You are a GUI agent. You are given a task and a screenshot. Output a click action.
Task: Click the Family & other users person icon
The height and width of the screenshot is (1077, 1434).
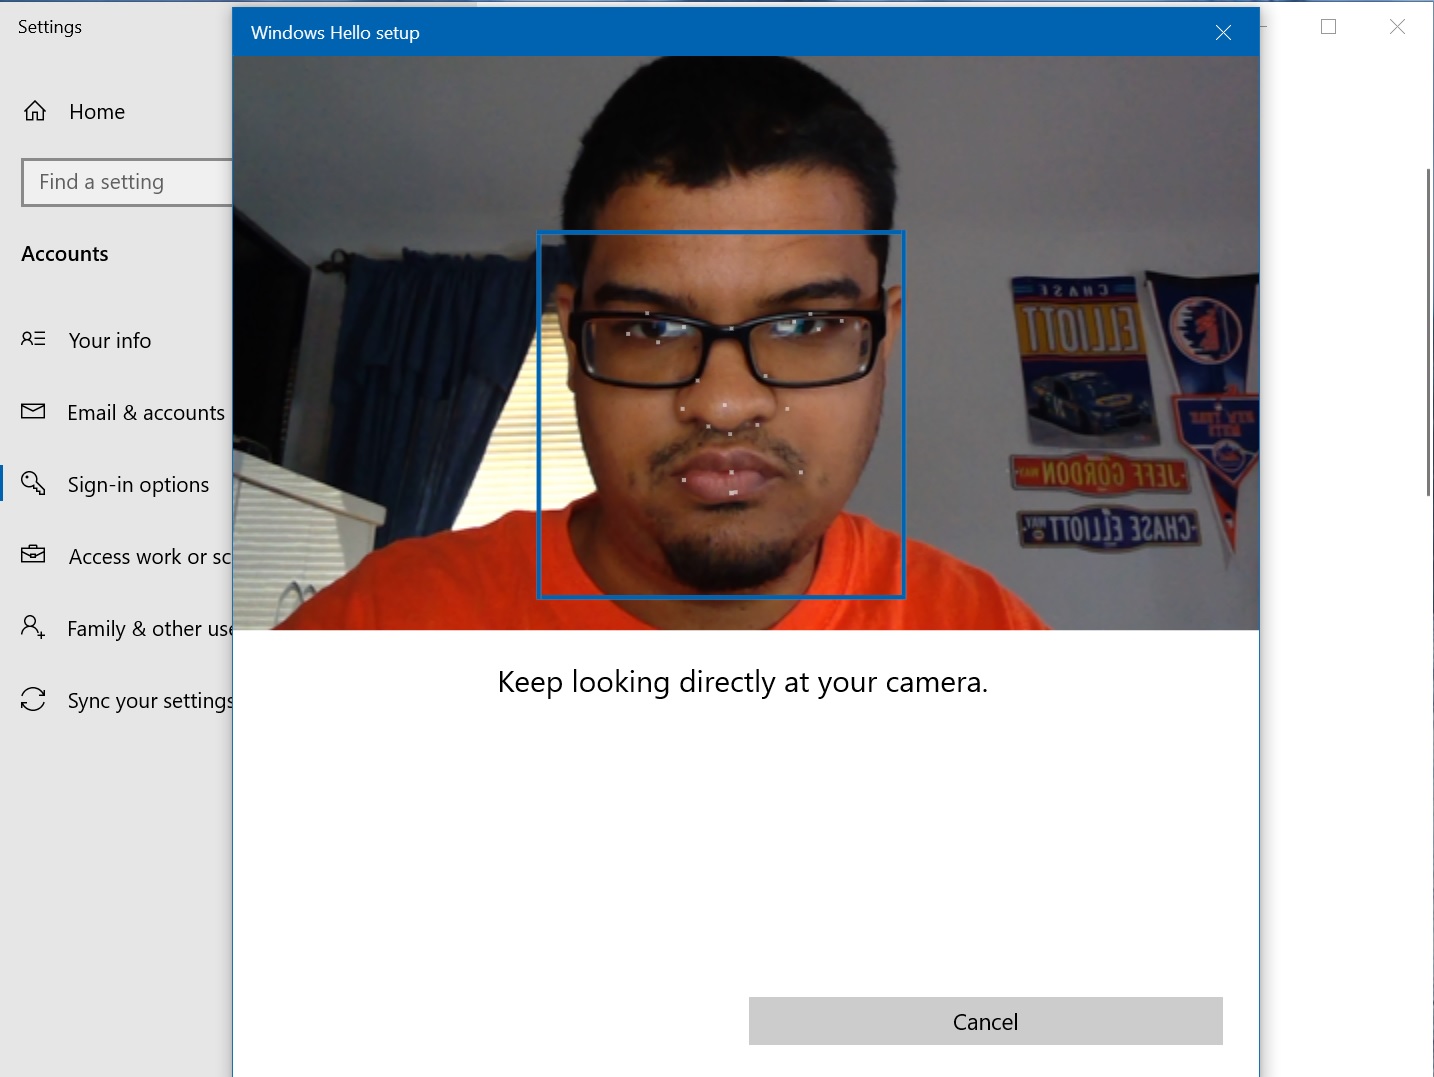[x=33, y=627]
